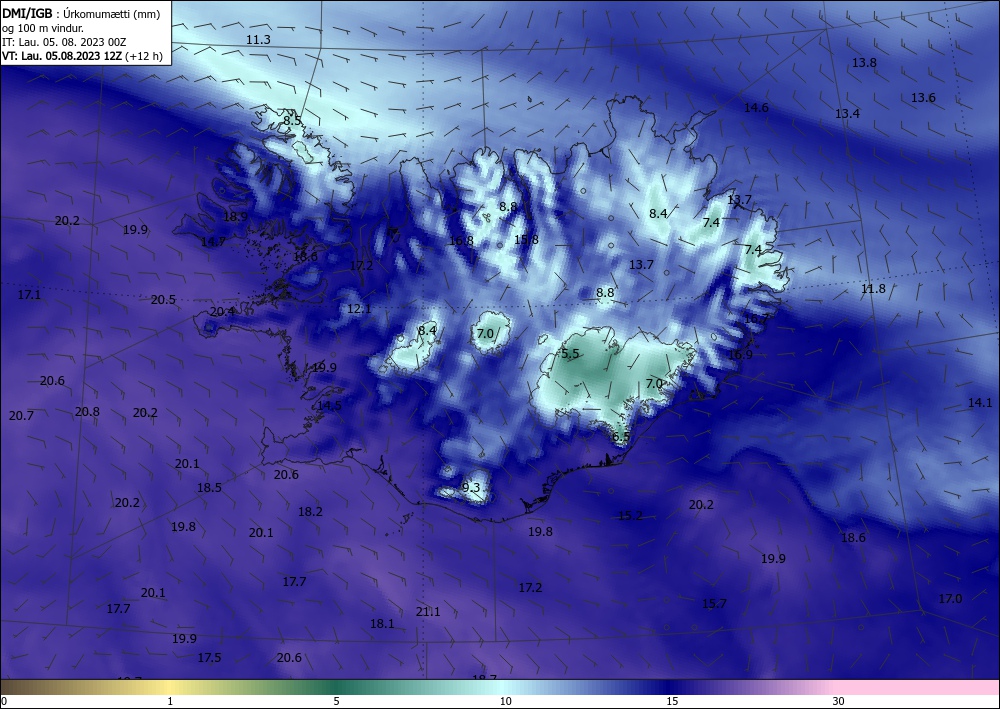The width and height of the screenshot is (1000, 709).
Task: Click the color scale label '1'
Action: pyautogui.click(x=170, y=701)
